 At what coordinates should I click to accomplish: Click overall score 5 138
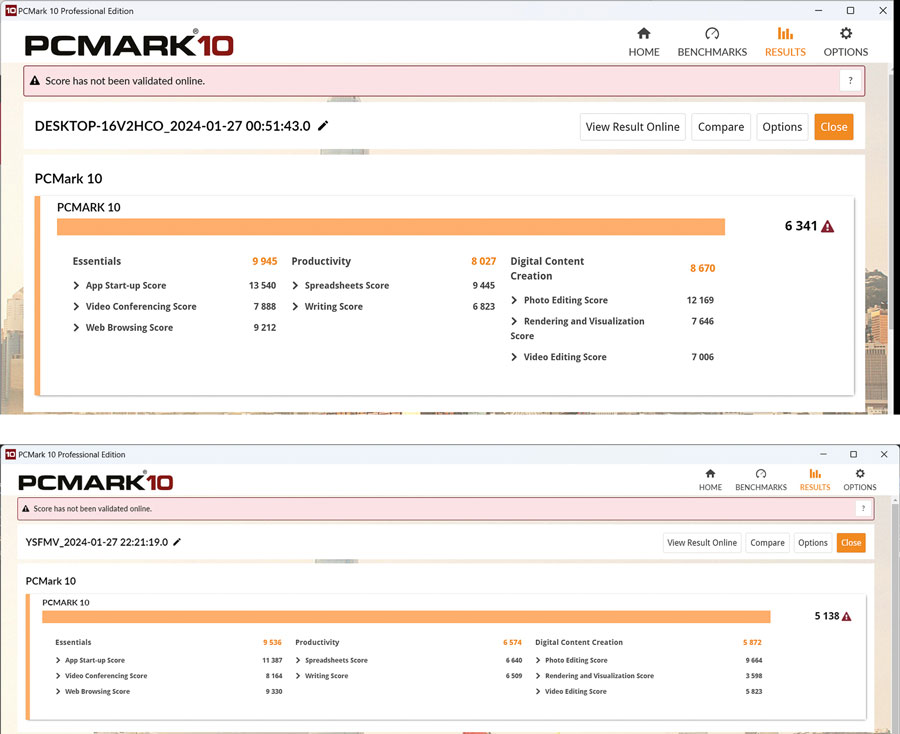point(827,616)
